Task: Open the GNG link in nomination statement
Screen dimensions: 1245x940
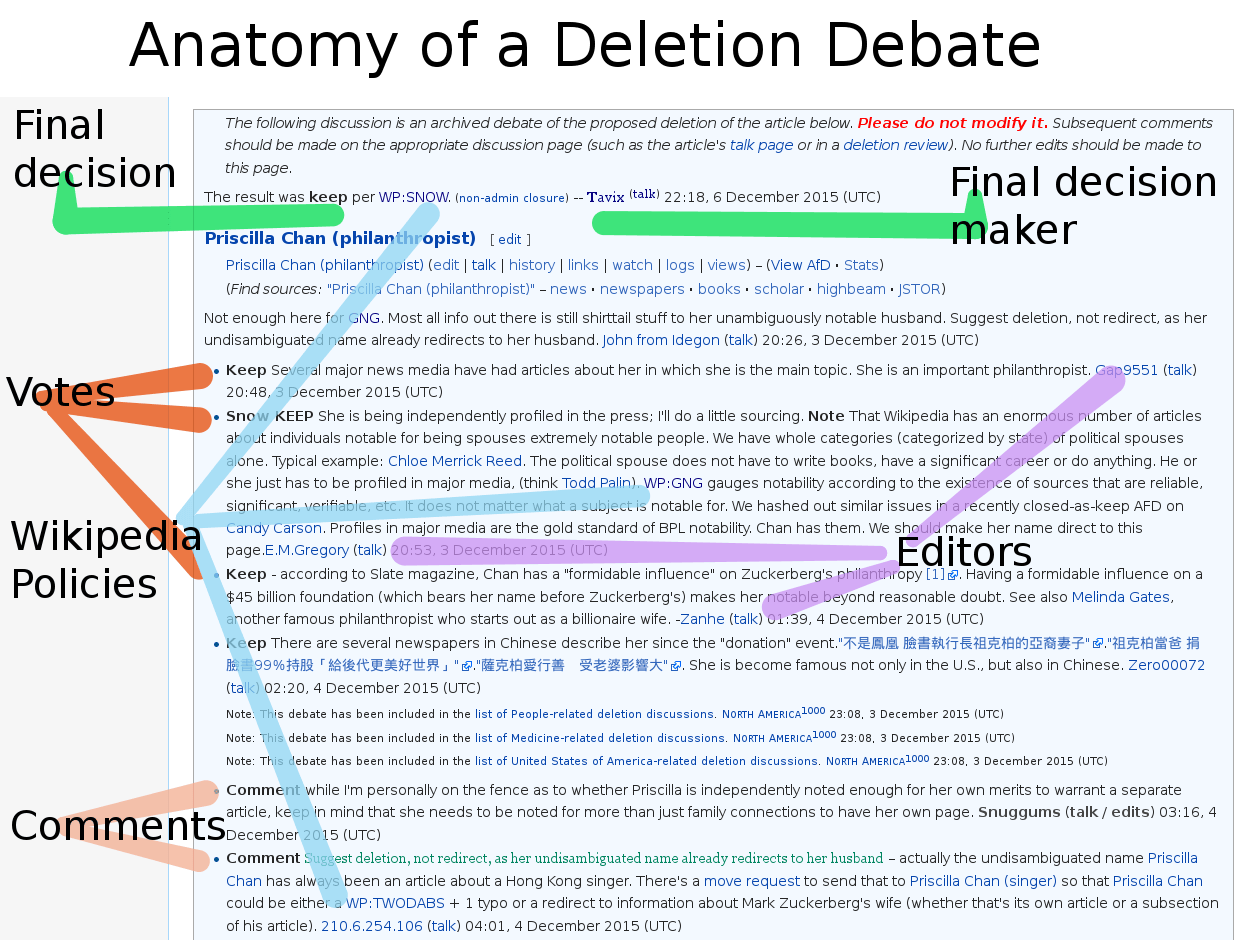Action: pyautogui.click(x=364, y=318)
